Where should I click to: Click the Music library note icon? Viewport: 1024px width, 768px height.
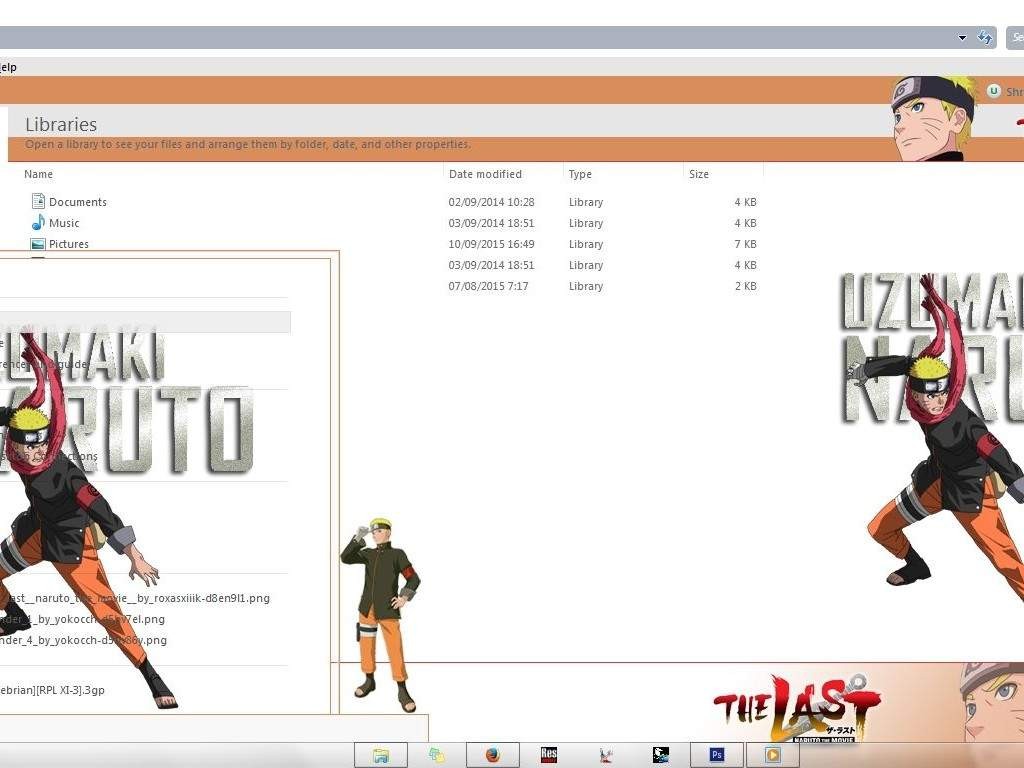38,223
